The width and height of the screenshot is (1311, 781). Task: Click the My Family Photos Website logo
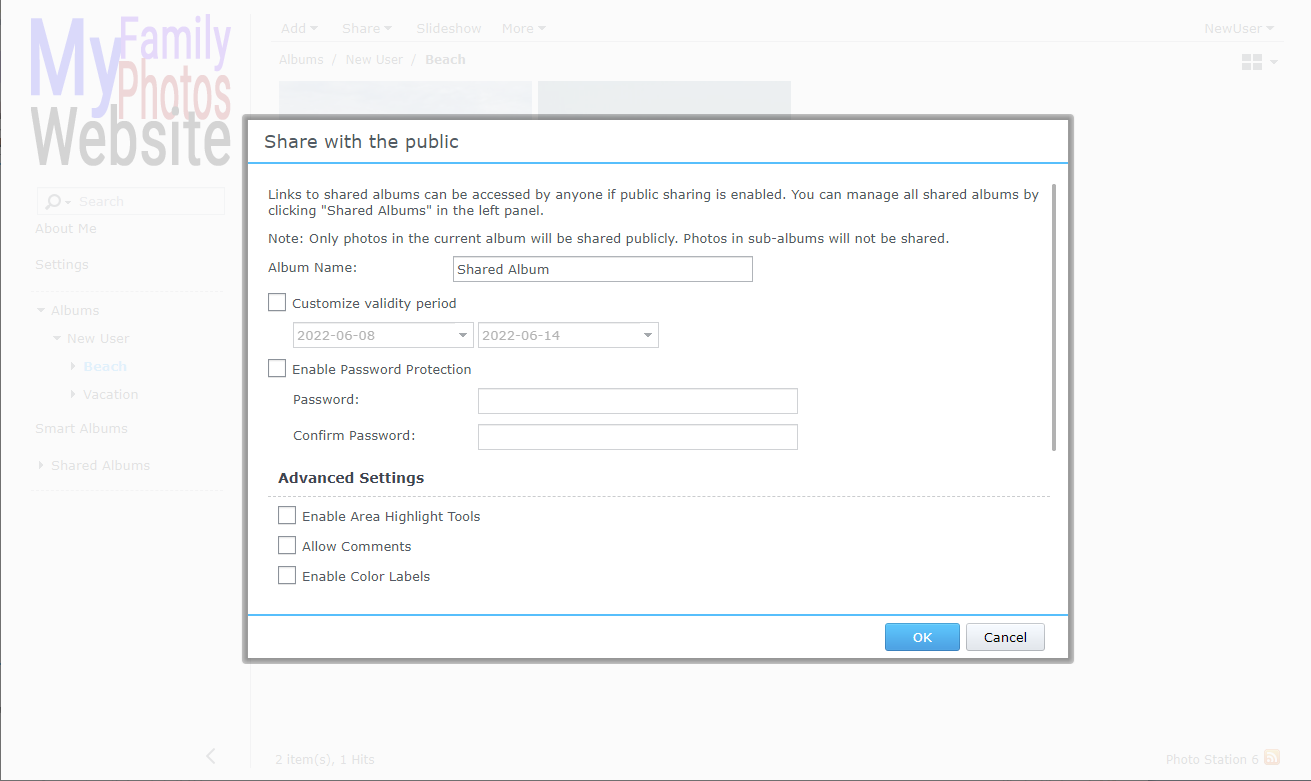(130, 92)
